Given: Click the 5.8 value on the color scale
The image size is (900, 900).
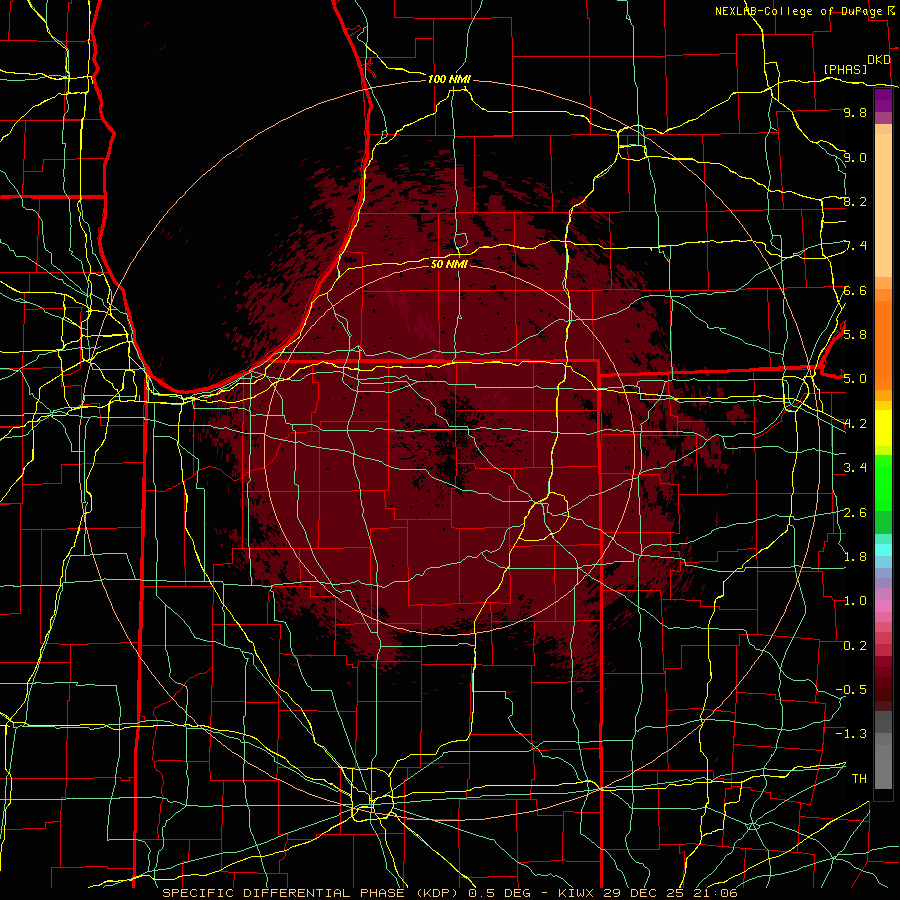Looking at the screenshot, I should pos(855,335).
